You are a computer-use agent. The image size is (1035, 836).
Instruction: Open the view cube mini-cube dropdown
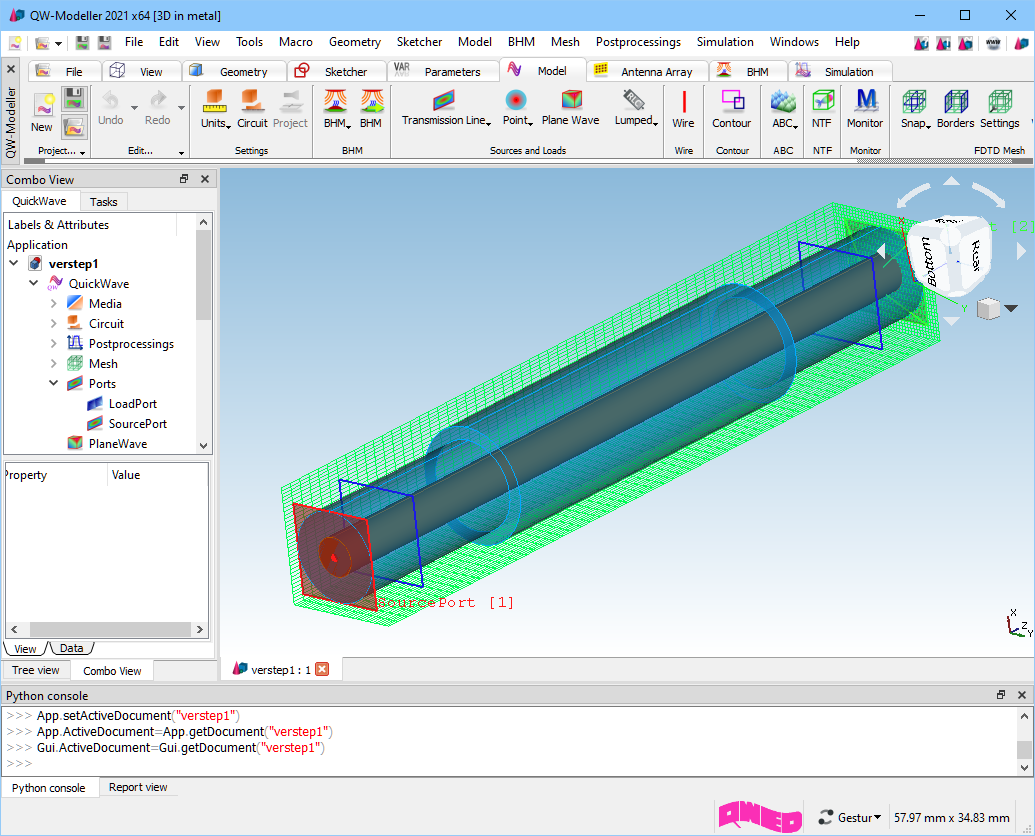(x=1011, y=308)
